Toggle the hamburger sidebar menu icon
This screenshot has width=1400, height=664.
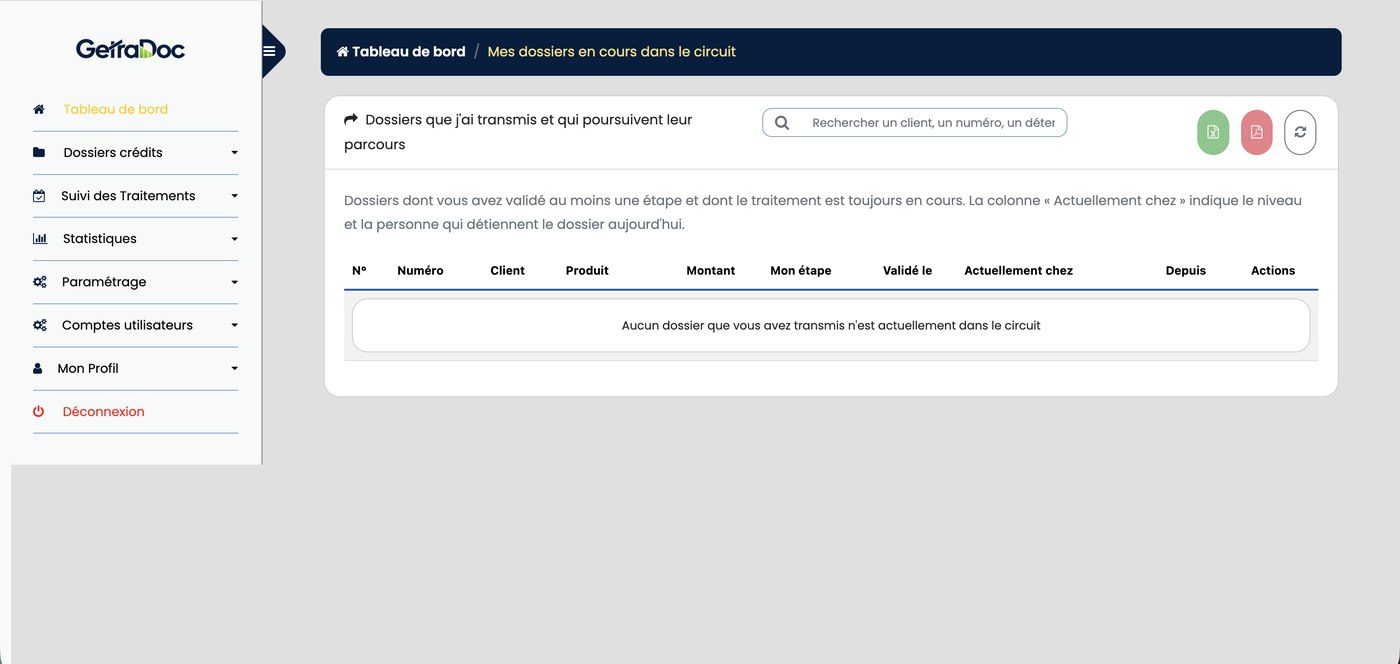(x=269, y=51)
